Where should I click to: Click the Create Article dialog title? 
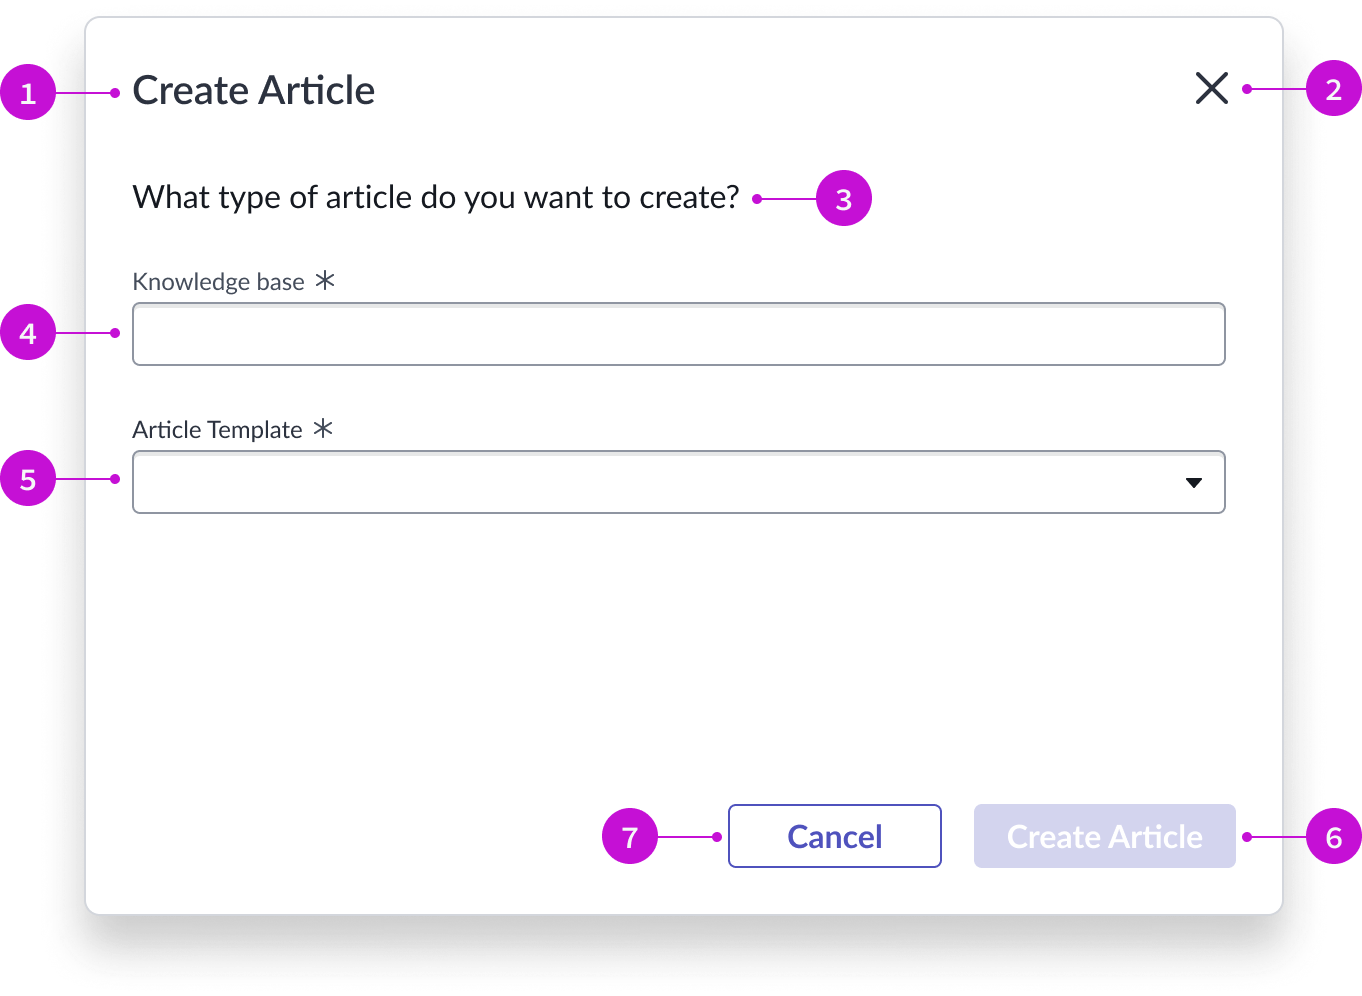pos(253,90)
